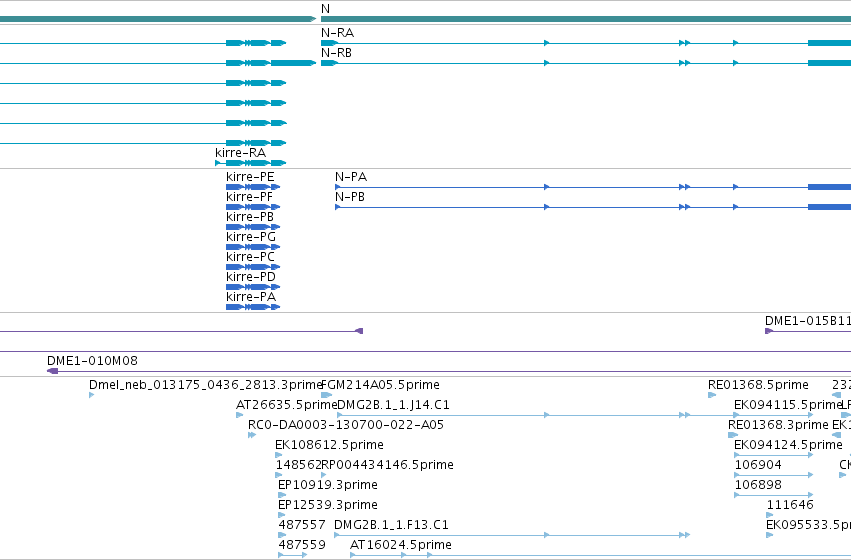Select the DME1-015B11 clone label
Viewport: 851px width, 560px height.
pos(808,321)
